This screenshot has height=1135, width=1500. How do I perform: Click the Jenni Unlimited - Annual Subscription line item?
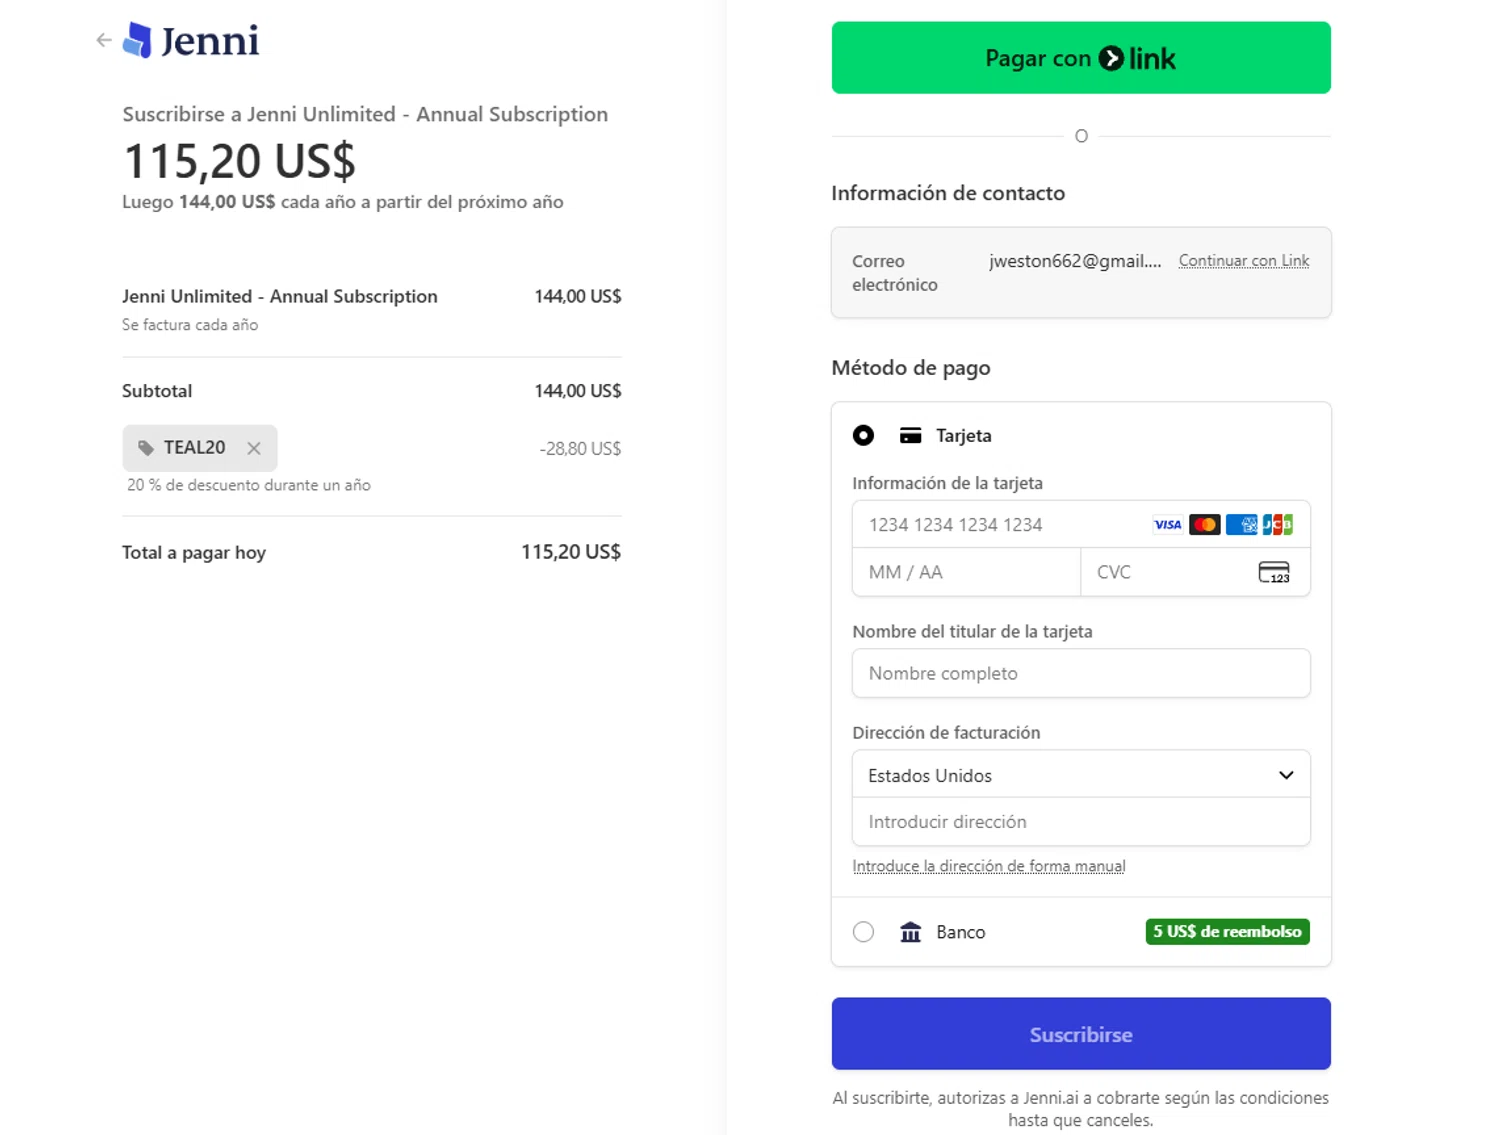tap(280, 296)
